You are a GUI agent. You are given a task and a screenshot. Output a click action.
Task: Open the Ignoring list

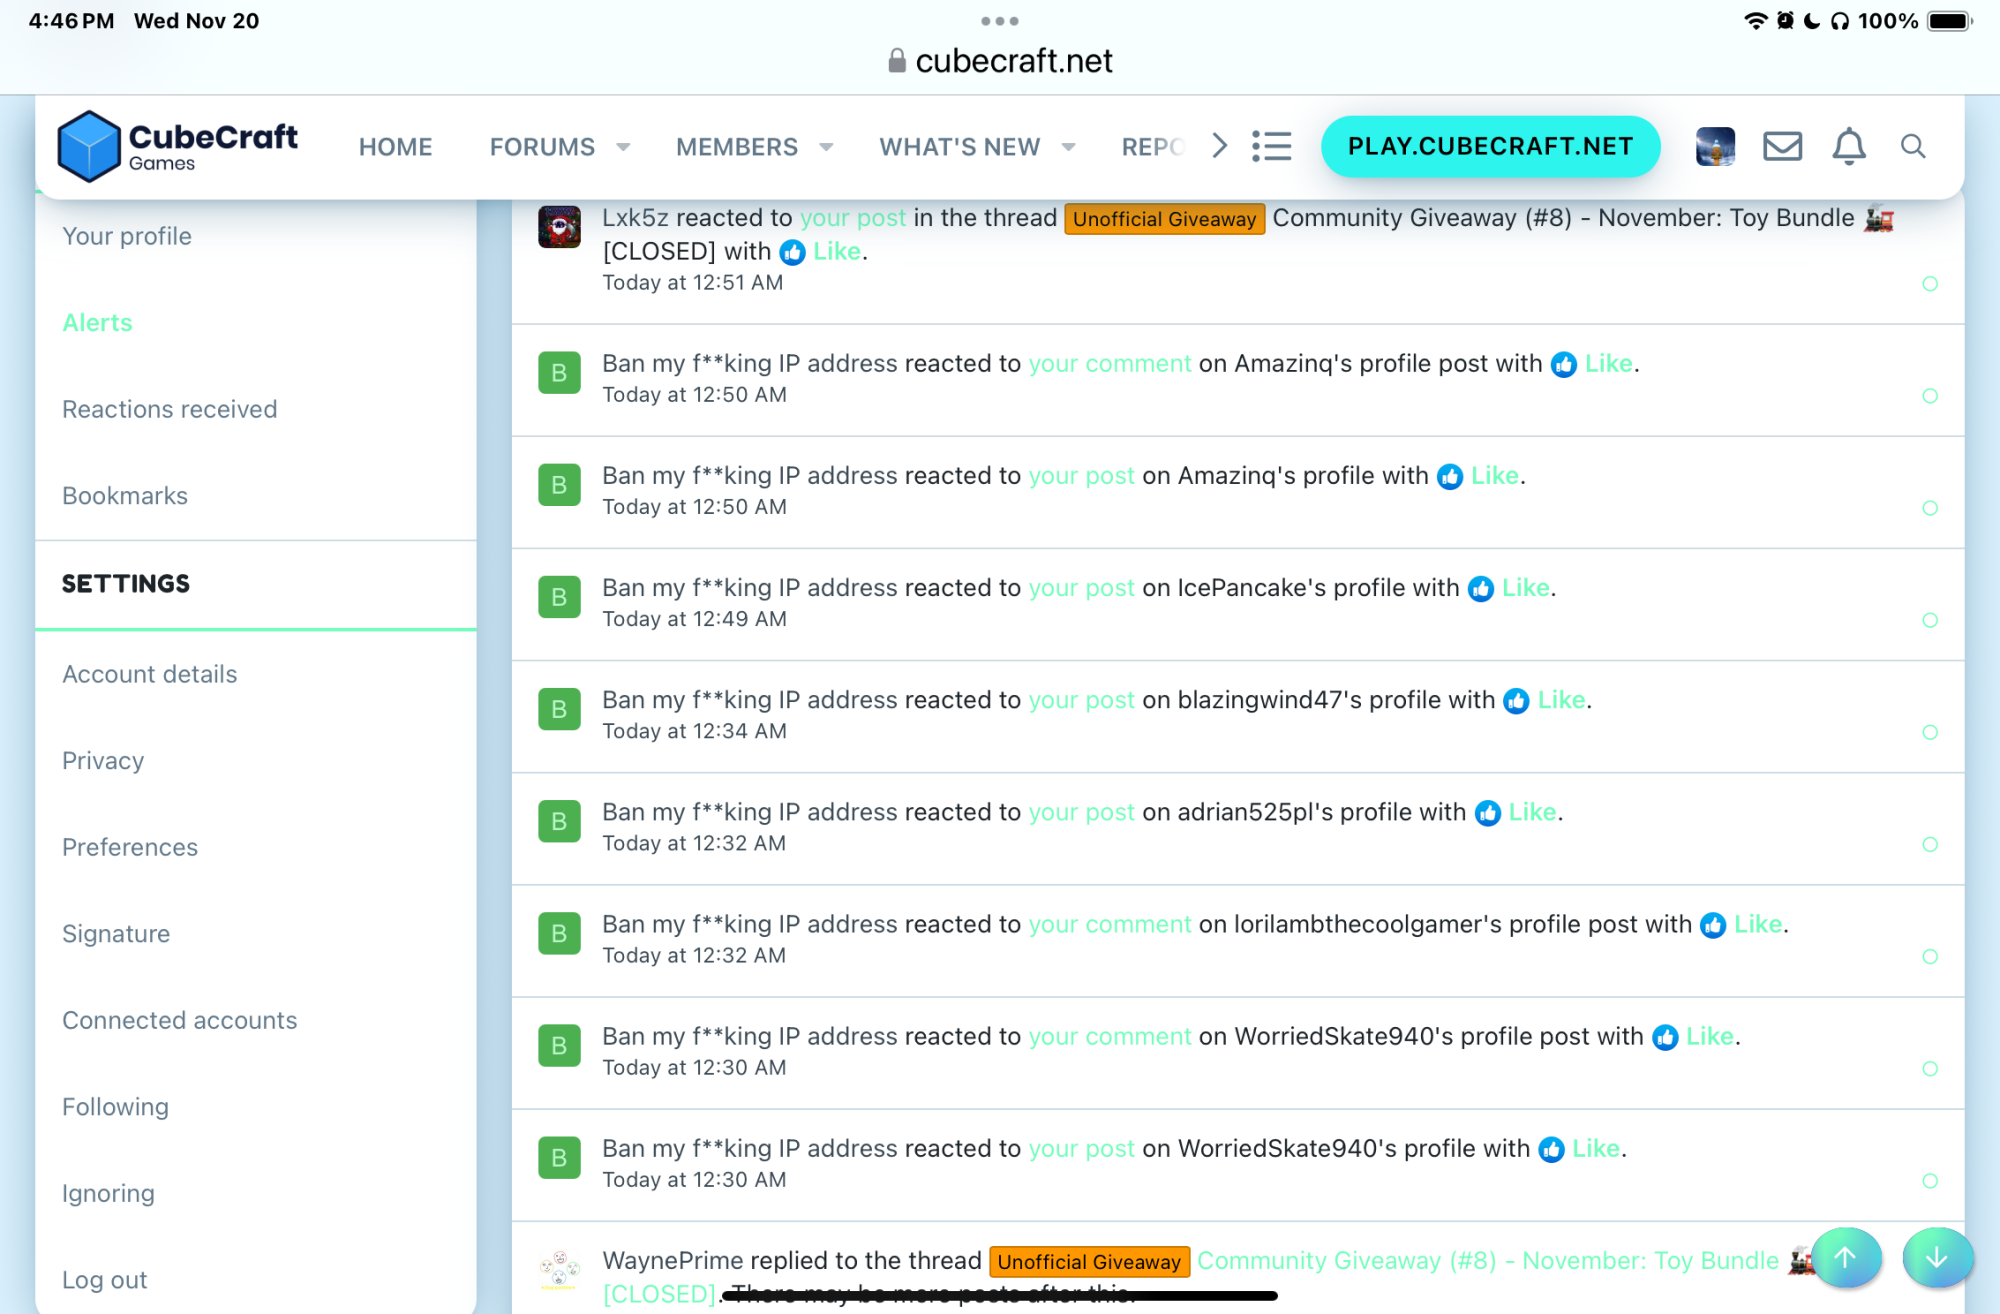coord(108,1193)
